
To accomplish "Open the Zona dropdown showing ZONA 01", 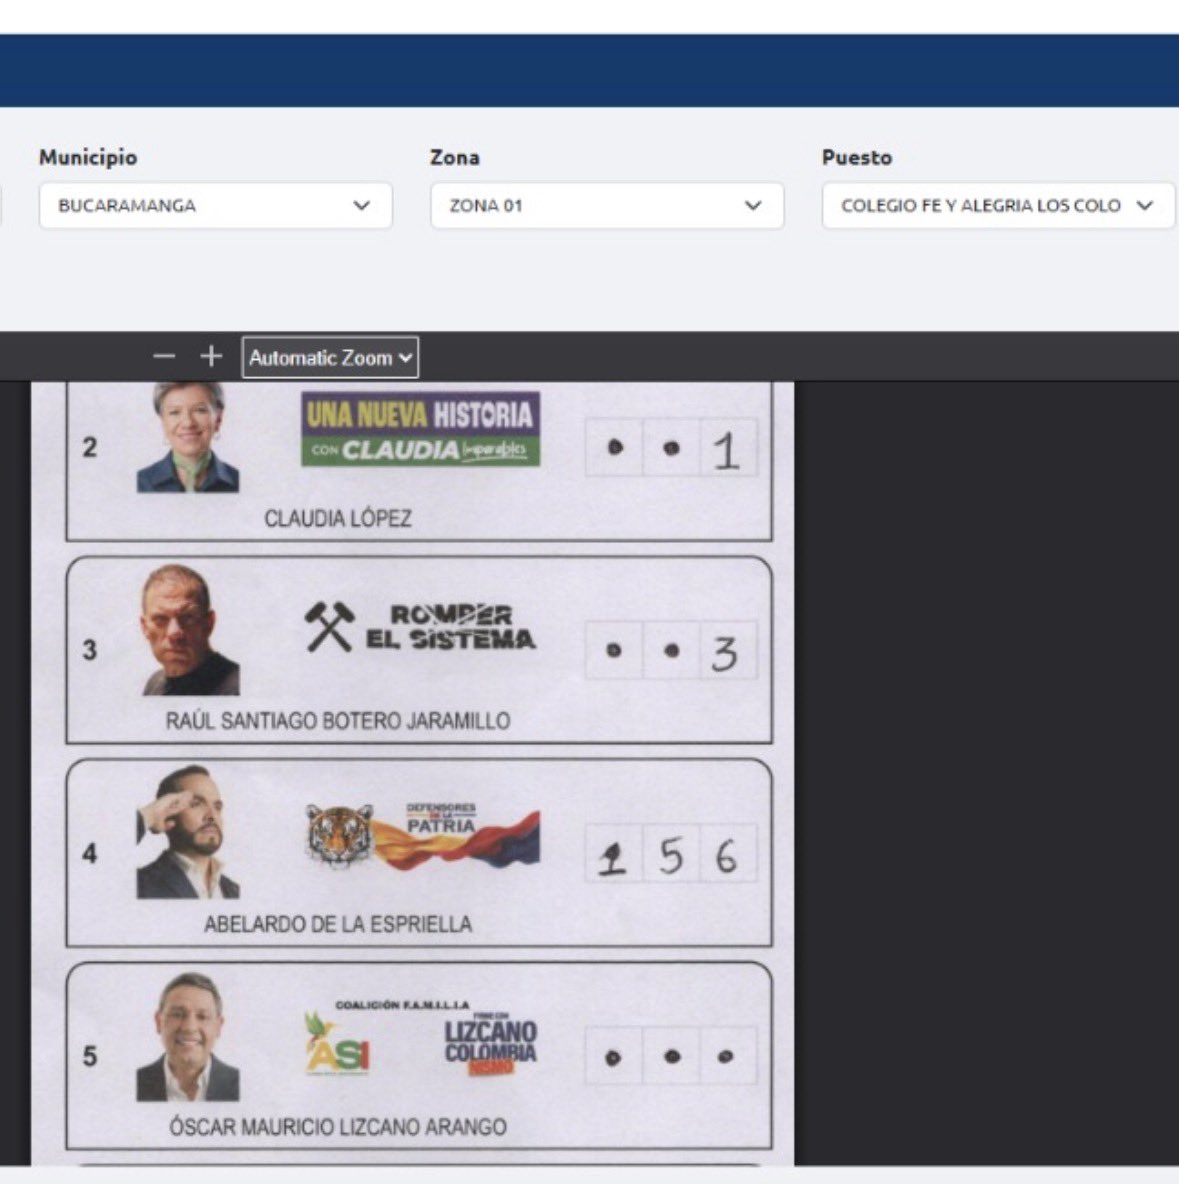I will click(x=606, y=205).
